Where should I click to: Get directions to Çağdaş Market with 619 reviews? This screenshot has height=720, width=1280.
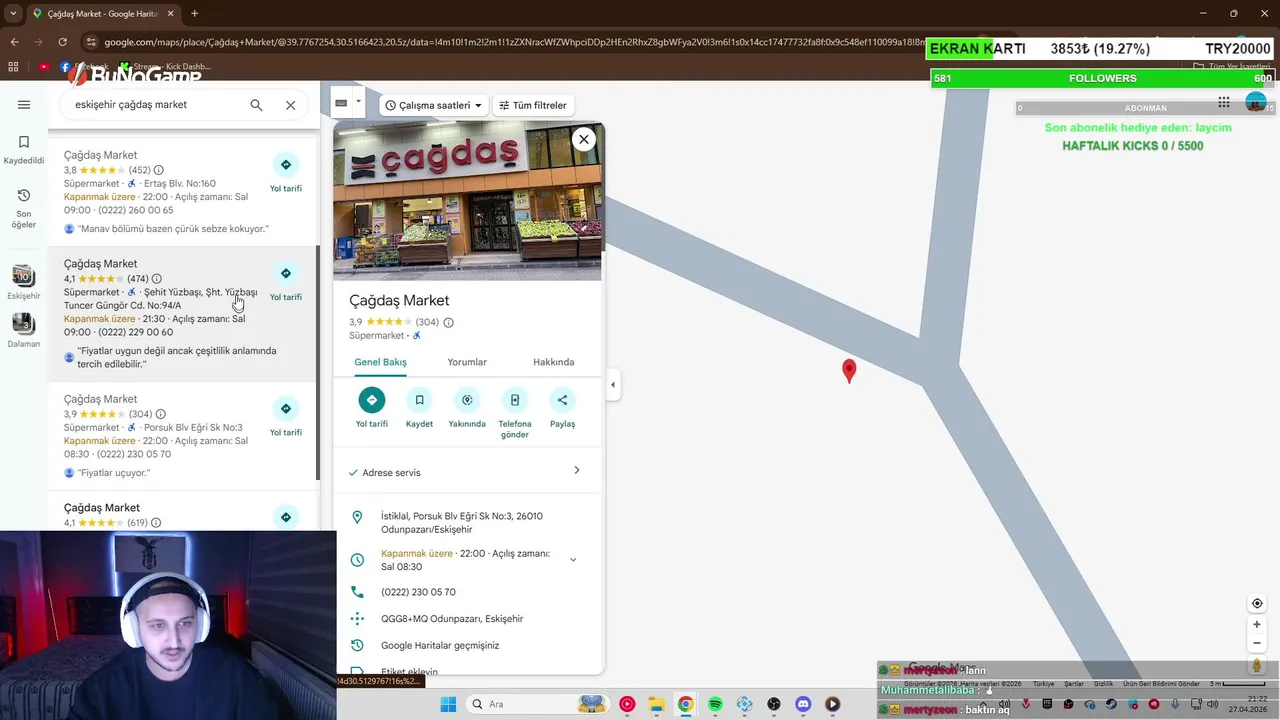point(286,517)
